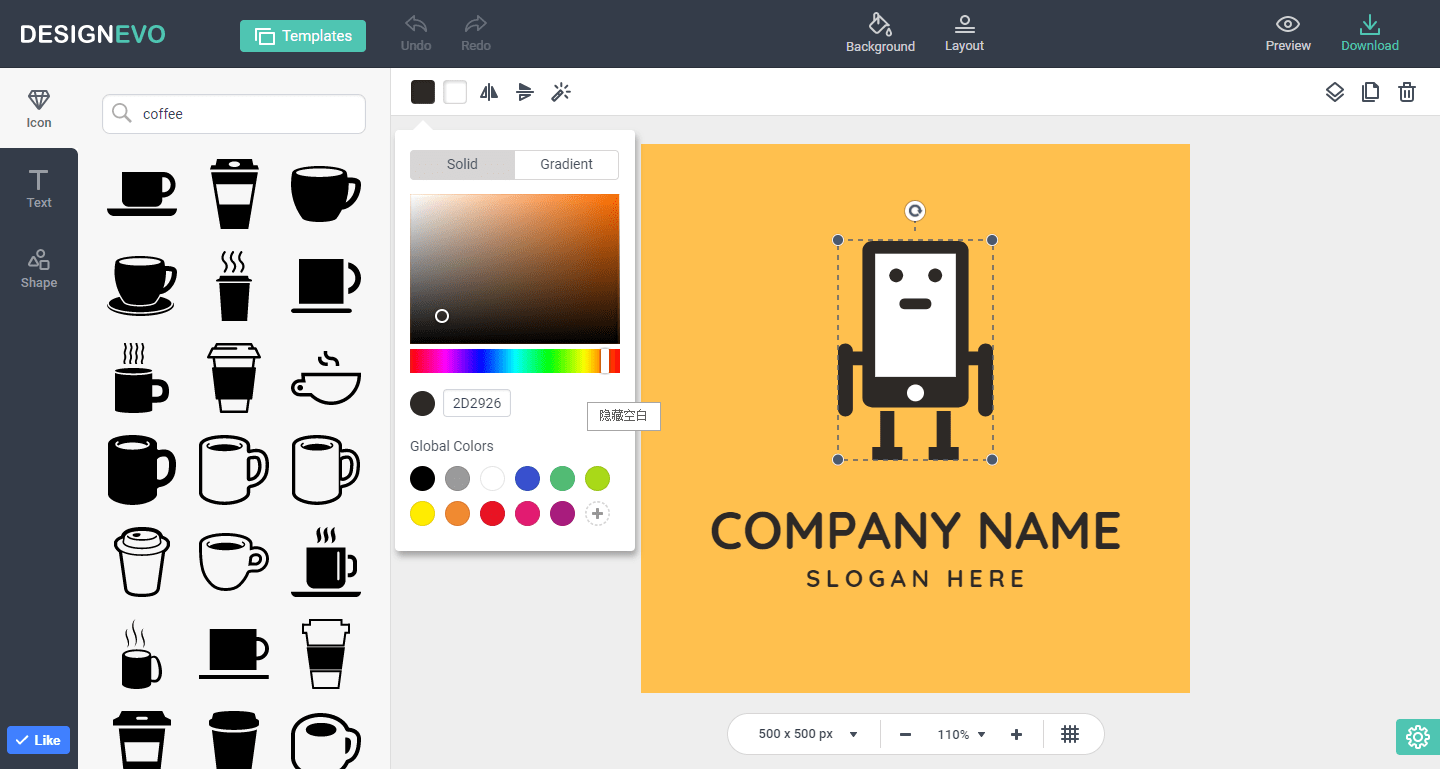Image resolution: width=1440 pixels, height=769 pixels.
Task: Open the Shape panel
Action: pyautogui.click(x=38, y=268)
